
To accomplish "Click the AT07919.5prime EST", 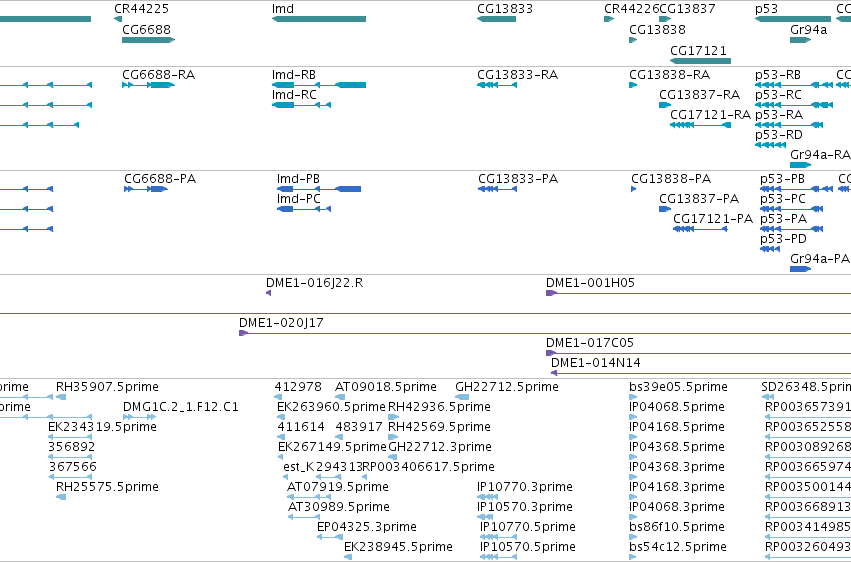I will (x=309, y=497).
